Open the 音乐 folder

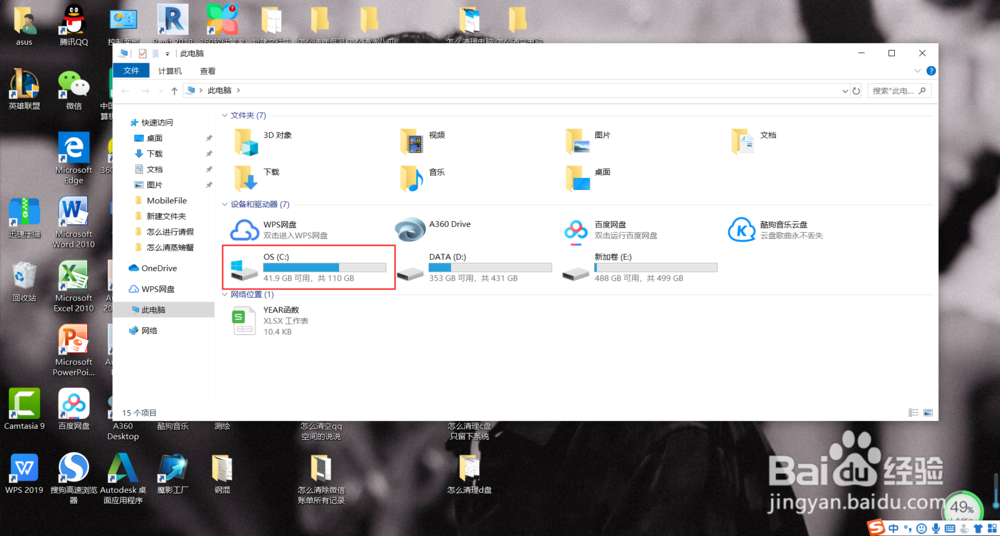422,178
